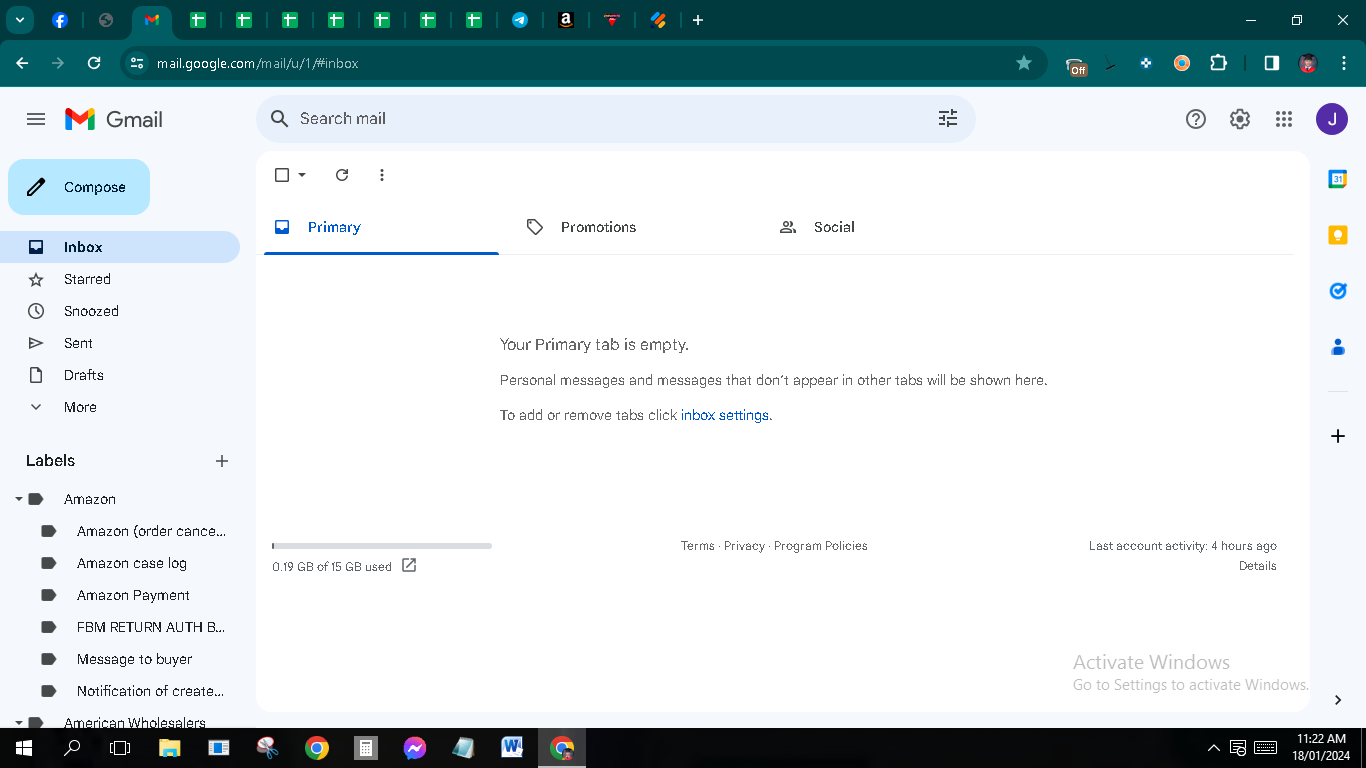Show hidden system tray icons

point(1214,748)
